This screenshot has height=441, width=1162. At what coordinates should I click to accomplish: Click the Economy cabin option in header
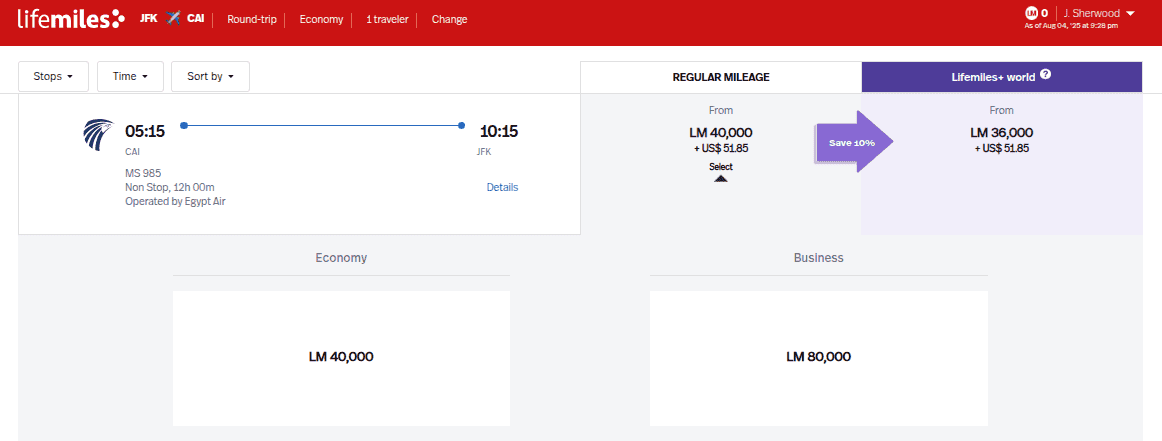[x=322, y=19]
